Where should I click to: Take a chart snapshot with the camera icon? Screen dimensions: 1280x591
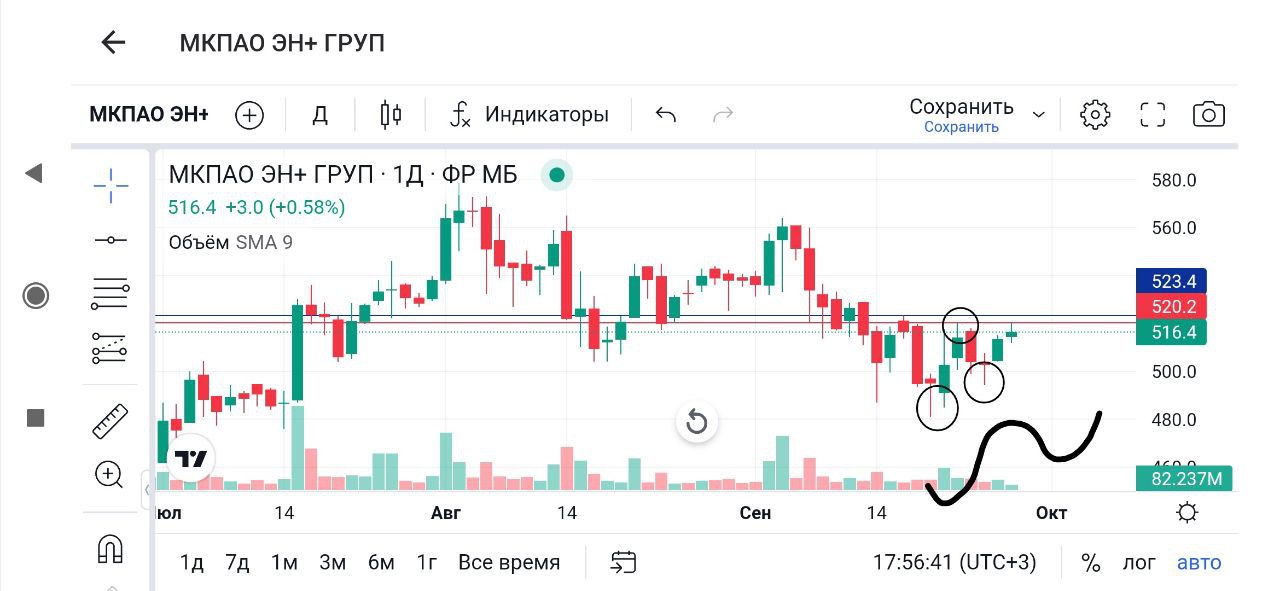1209,115
